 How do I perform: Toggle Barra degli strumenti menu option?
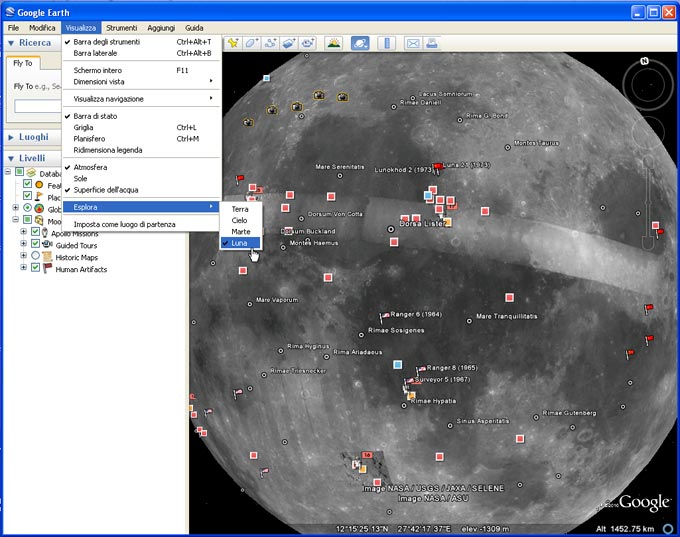click(x=141, y=42)
